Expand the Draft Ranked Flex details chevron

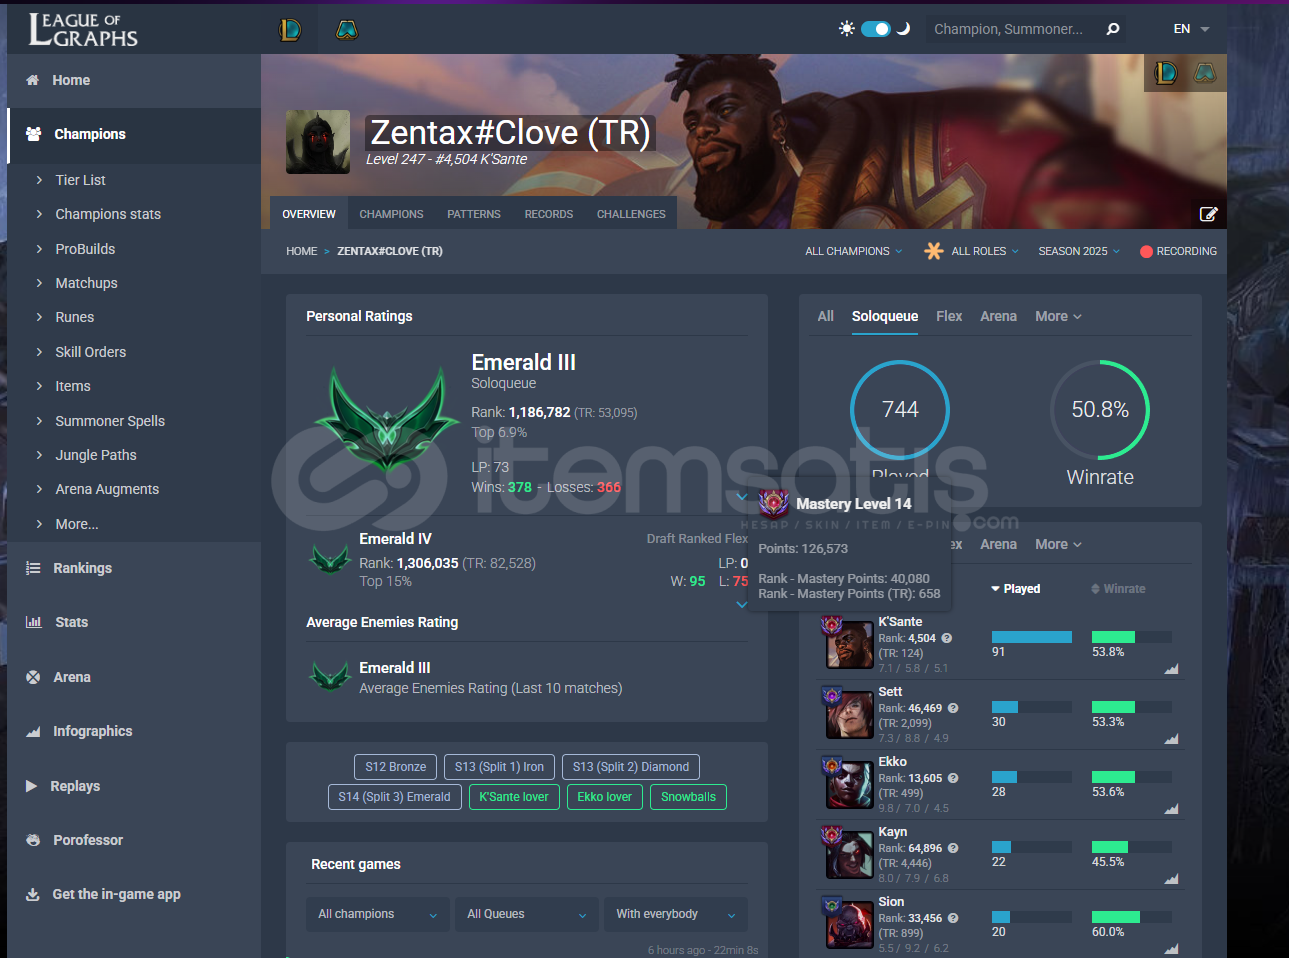coord(741,604)
